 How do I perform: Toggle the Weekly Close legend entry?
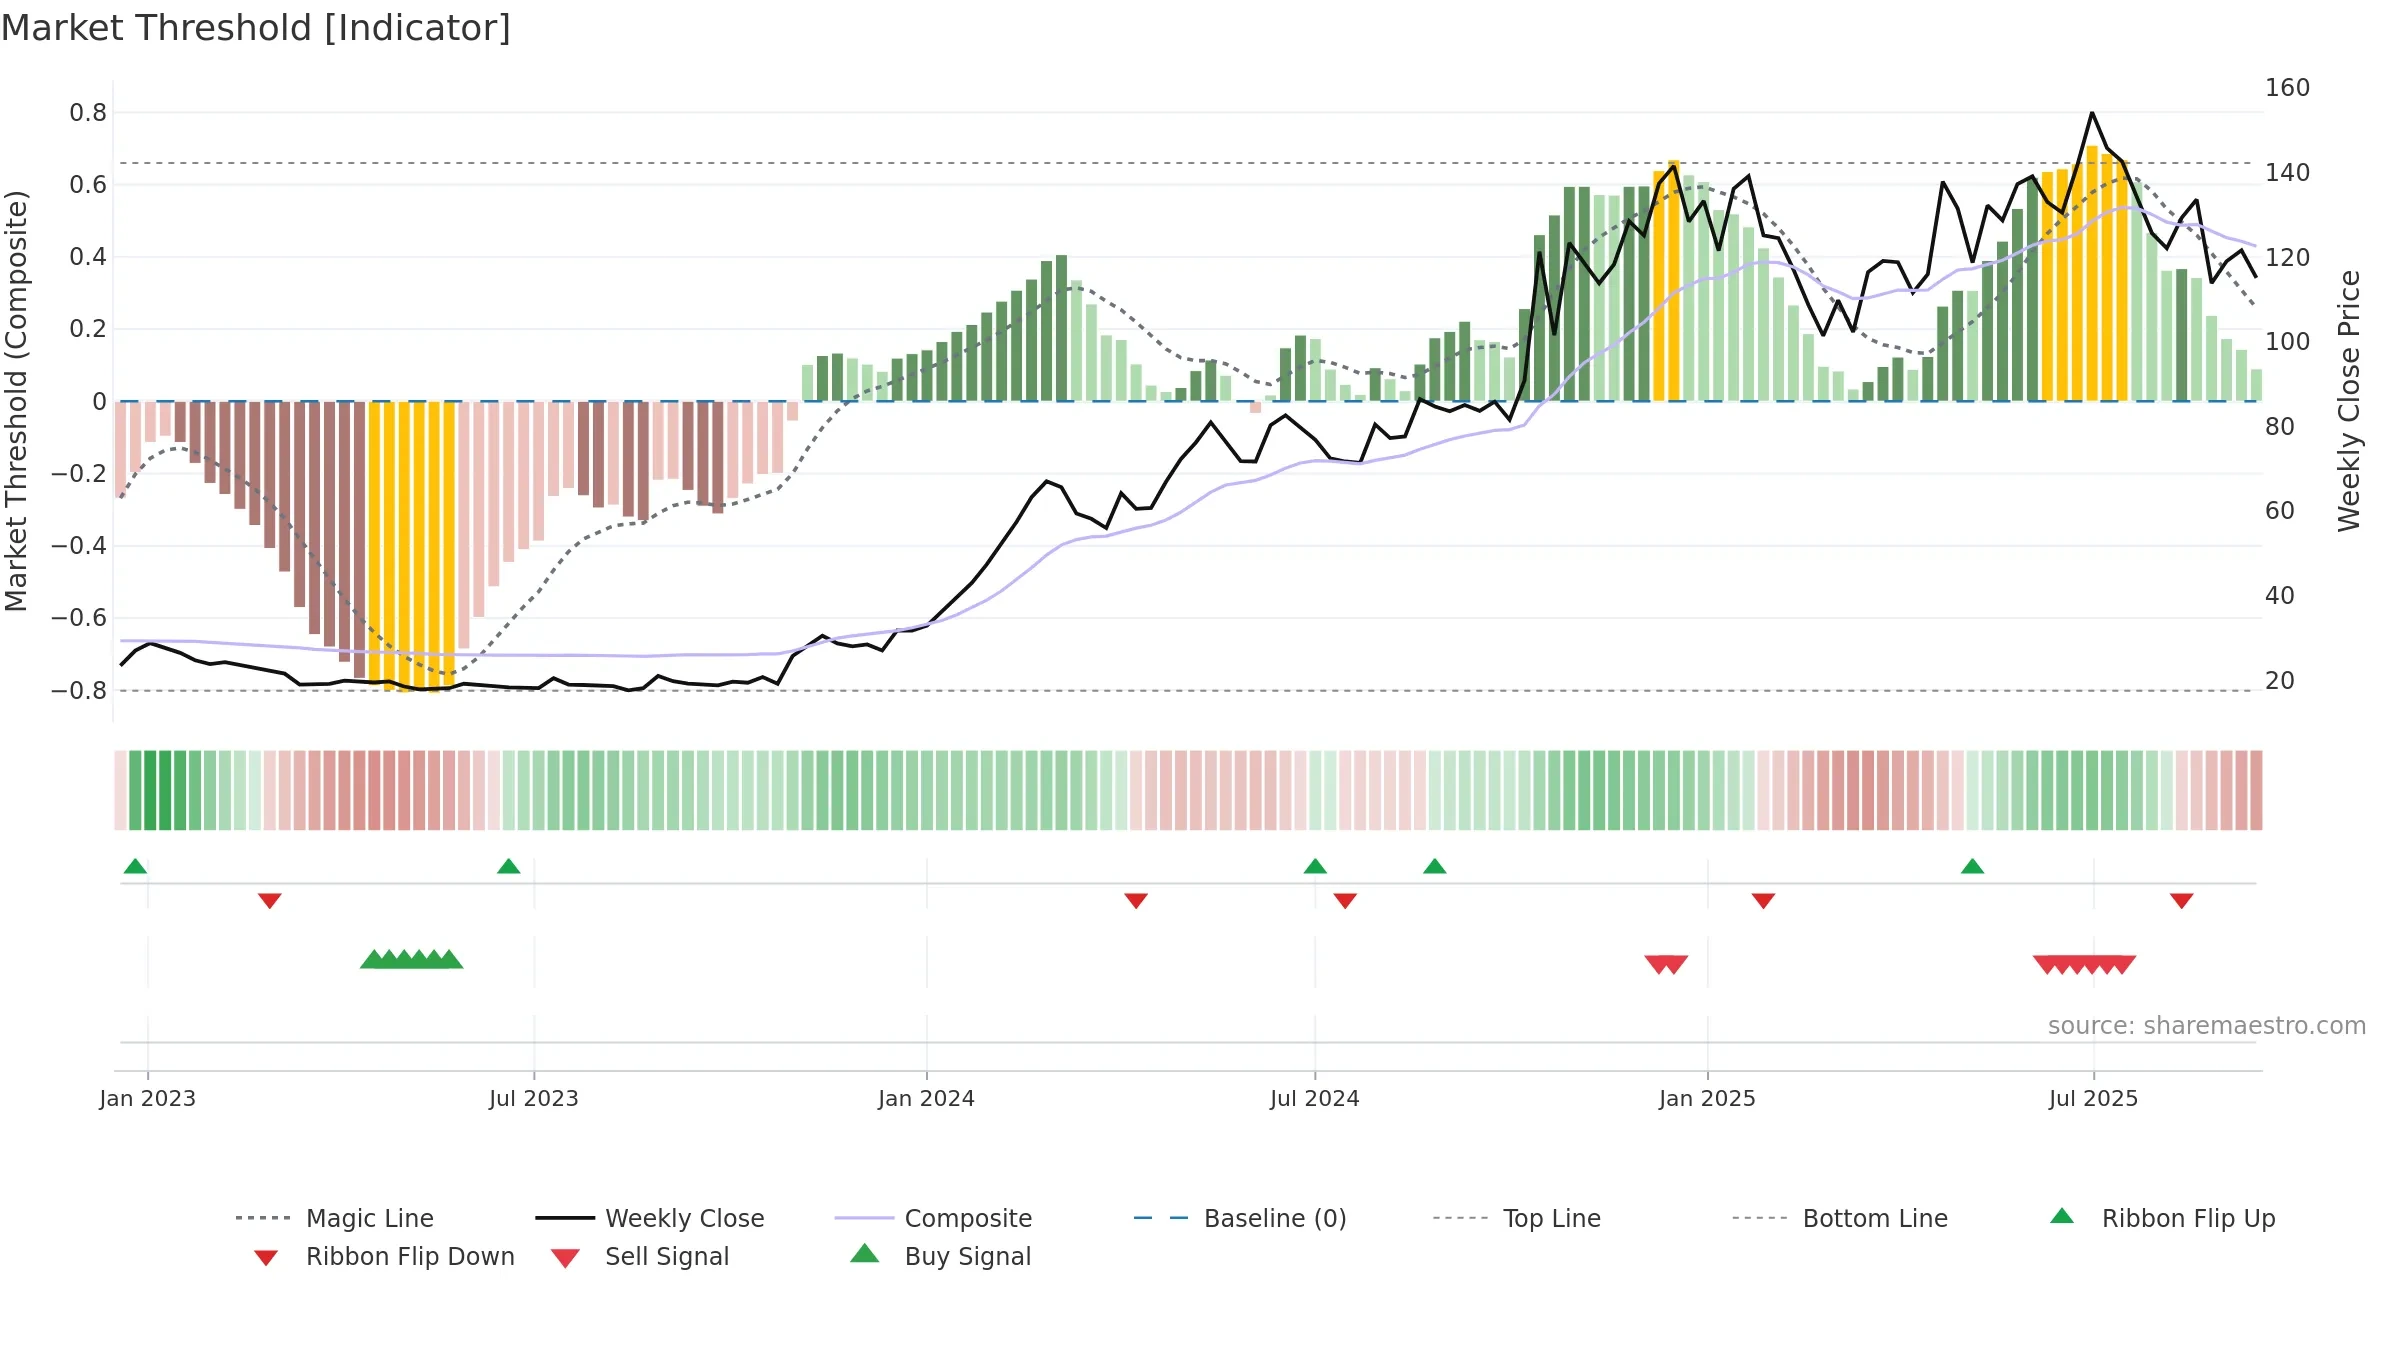pyautogui.click(x=650, y=1218)
